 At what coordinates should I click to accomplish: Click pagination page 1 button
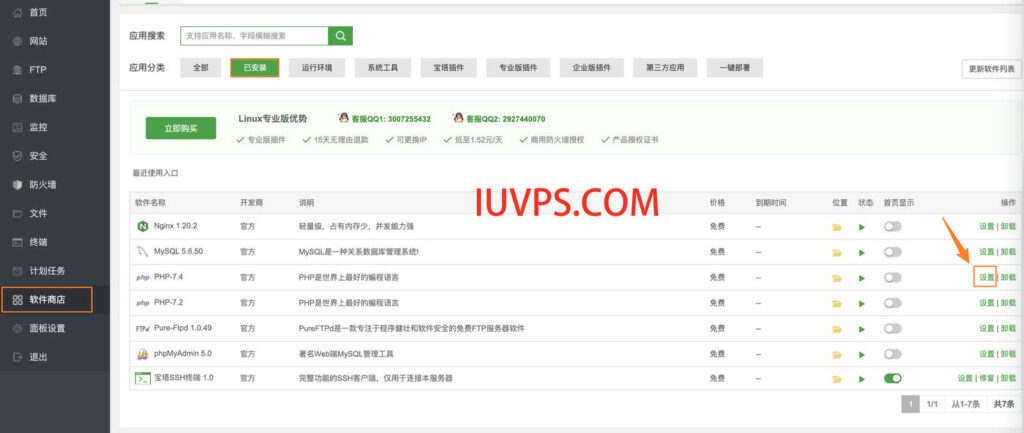point(910,404)
